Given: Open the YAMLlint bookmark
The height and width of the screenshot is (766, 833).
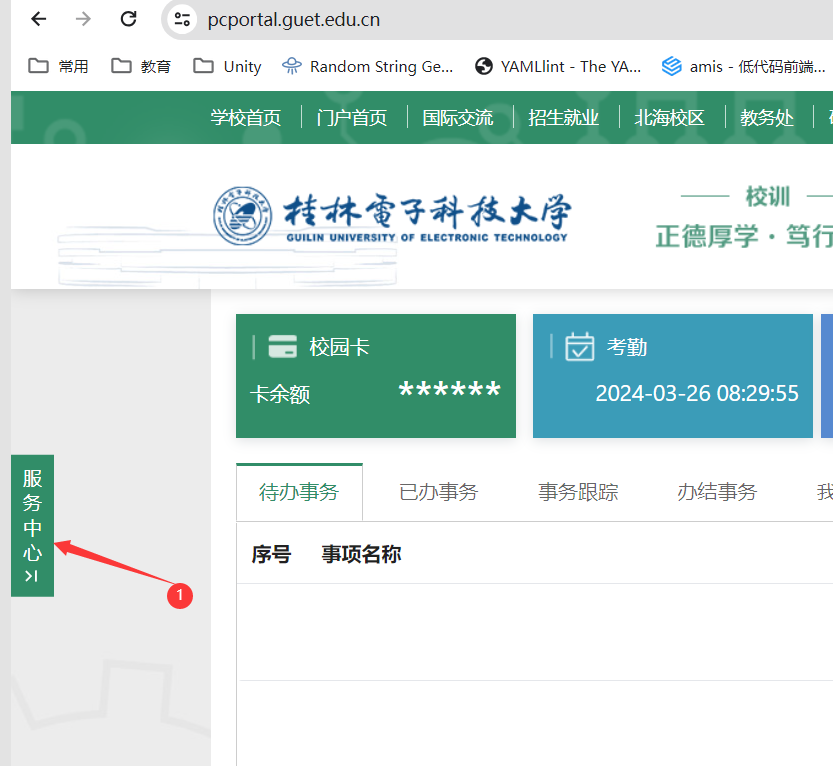Looking at the screenshot, I should click(558, 66).
